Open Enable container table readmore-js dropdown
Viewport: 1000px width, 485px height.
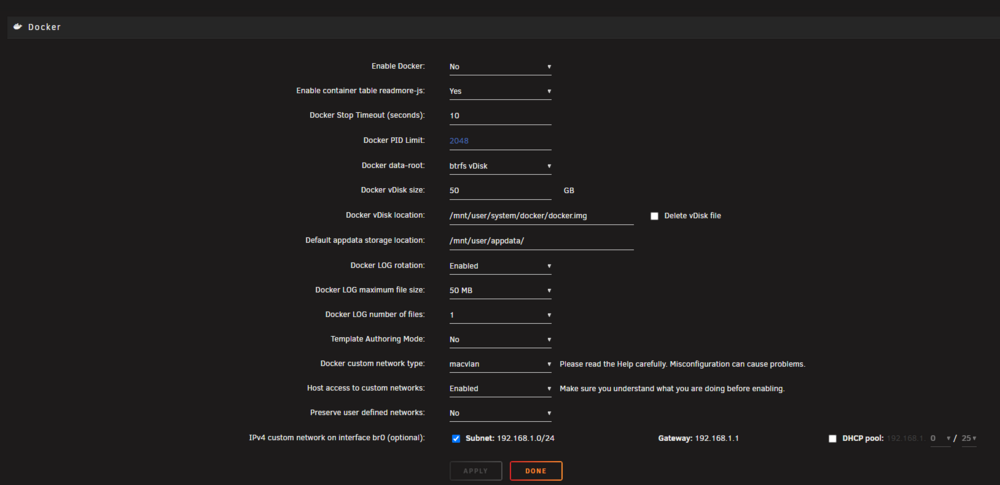tap(500, 91)
